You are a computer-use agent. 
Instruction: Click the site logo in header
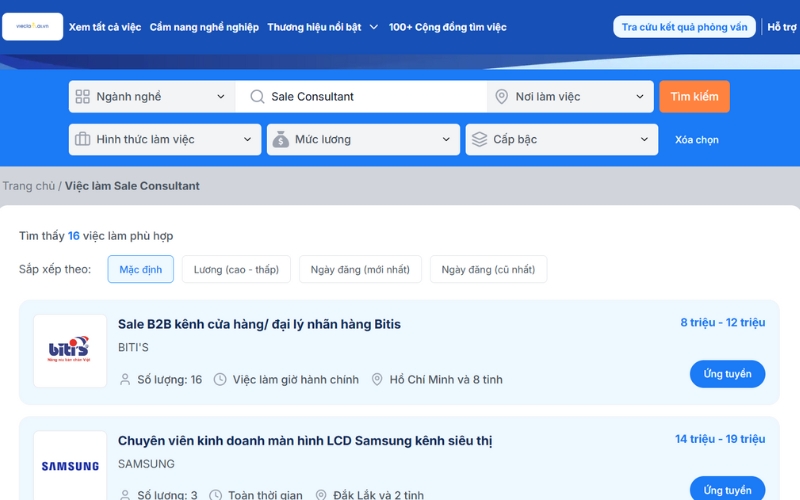tap(33, 27)
